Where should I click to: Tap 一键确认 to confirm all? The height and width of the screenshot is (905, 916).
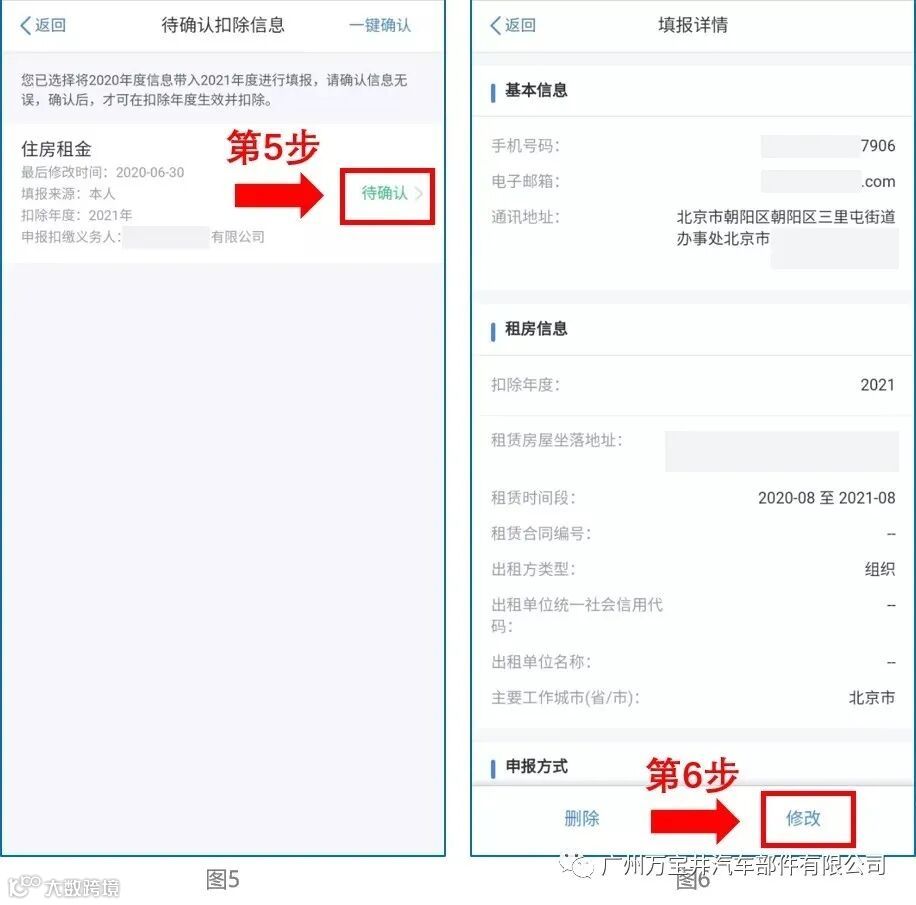click(x=380, y=25)
